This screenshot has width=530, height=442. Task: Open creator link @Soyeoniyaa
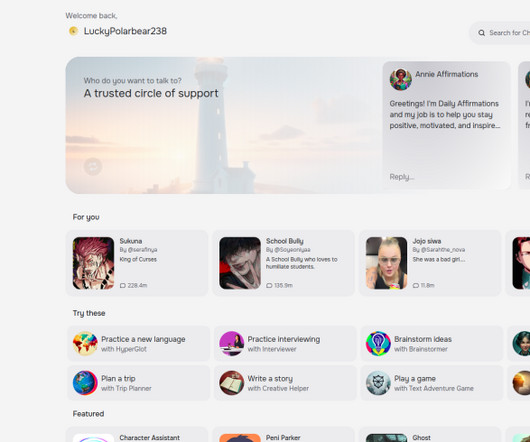point(292,250)
